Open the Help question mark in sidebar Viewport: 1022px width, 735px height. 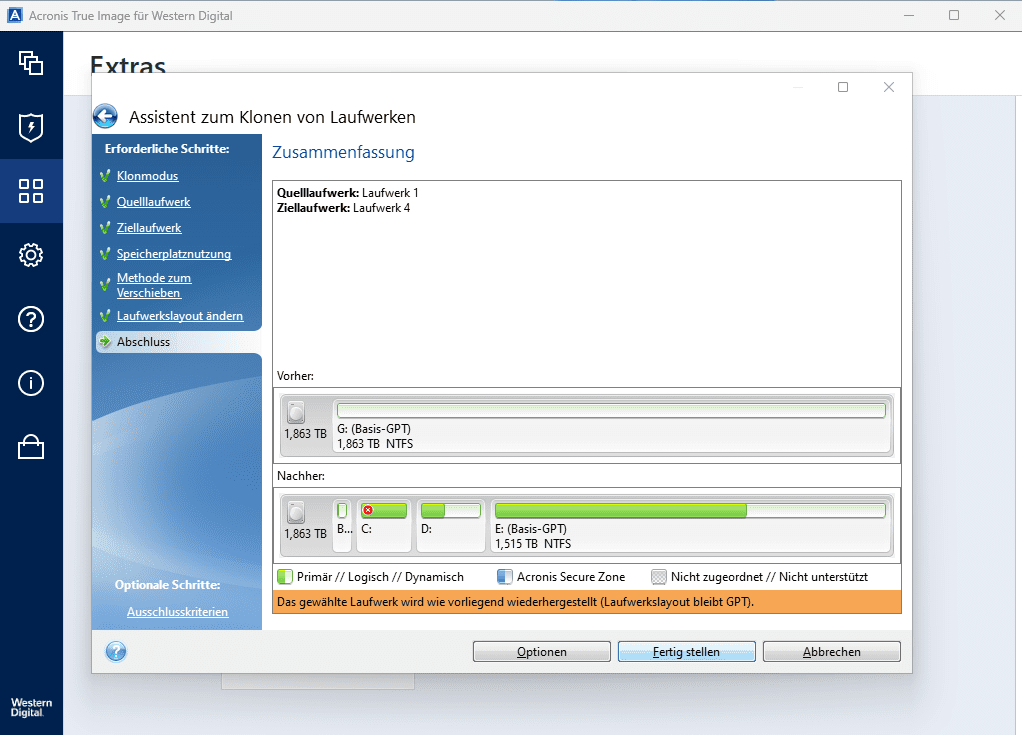pos(31,319)
